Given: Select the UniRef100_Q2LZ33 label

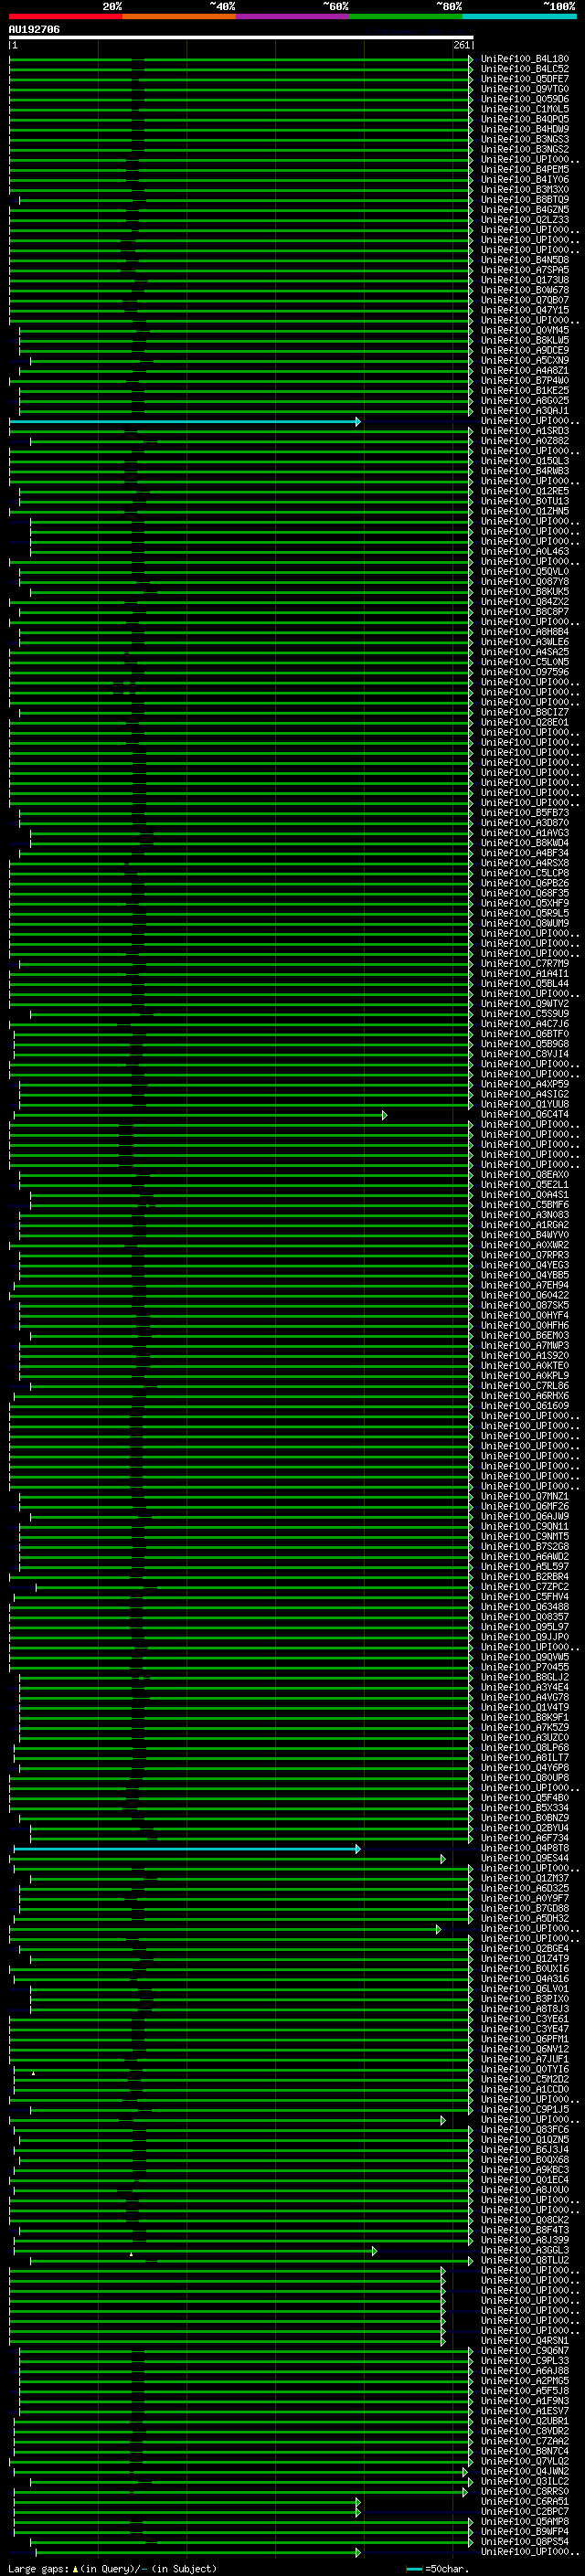Looking at the screenshot, I should pos(525,220).
